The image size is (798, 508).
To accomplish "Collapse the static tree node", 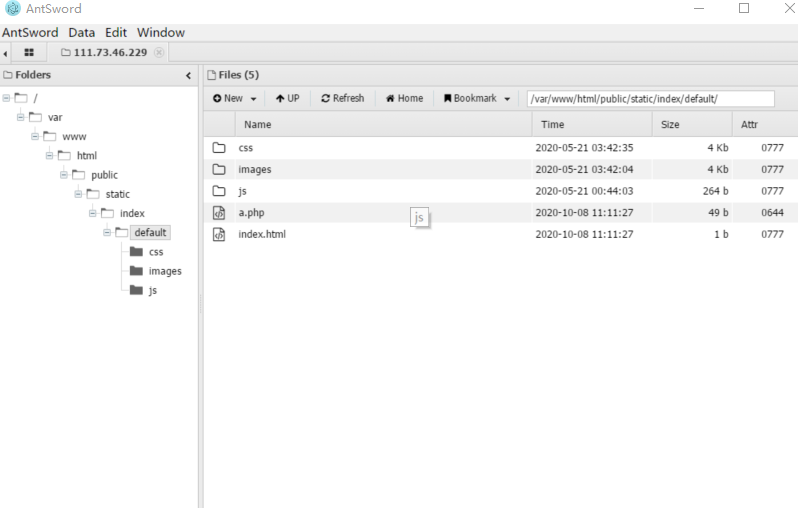I will pyautogui.click(x=78, y=194).
